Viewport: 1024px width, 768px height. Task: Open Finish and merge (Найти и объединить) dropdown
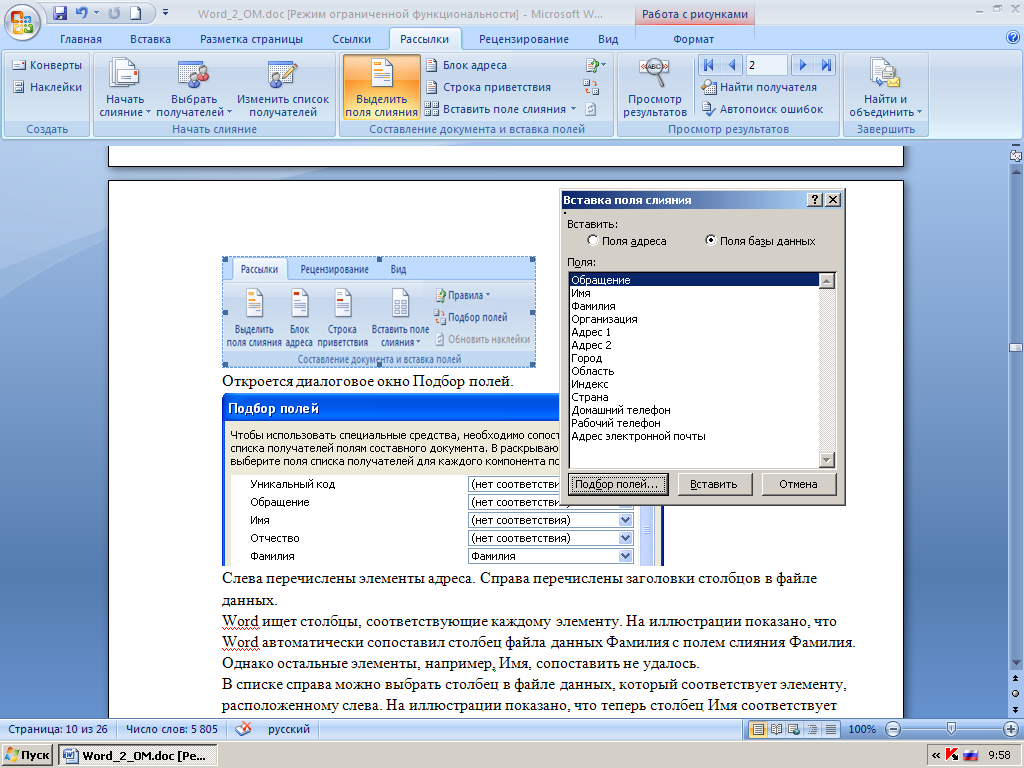(x=886, y=87)
